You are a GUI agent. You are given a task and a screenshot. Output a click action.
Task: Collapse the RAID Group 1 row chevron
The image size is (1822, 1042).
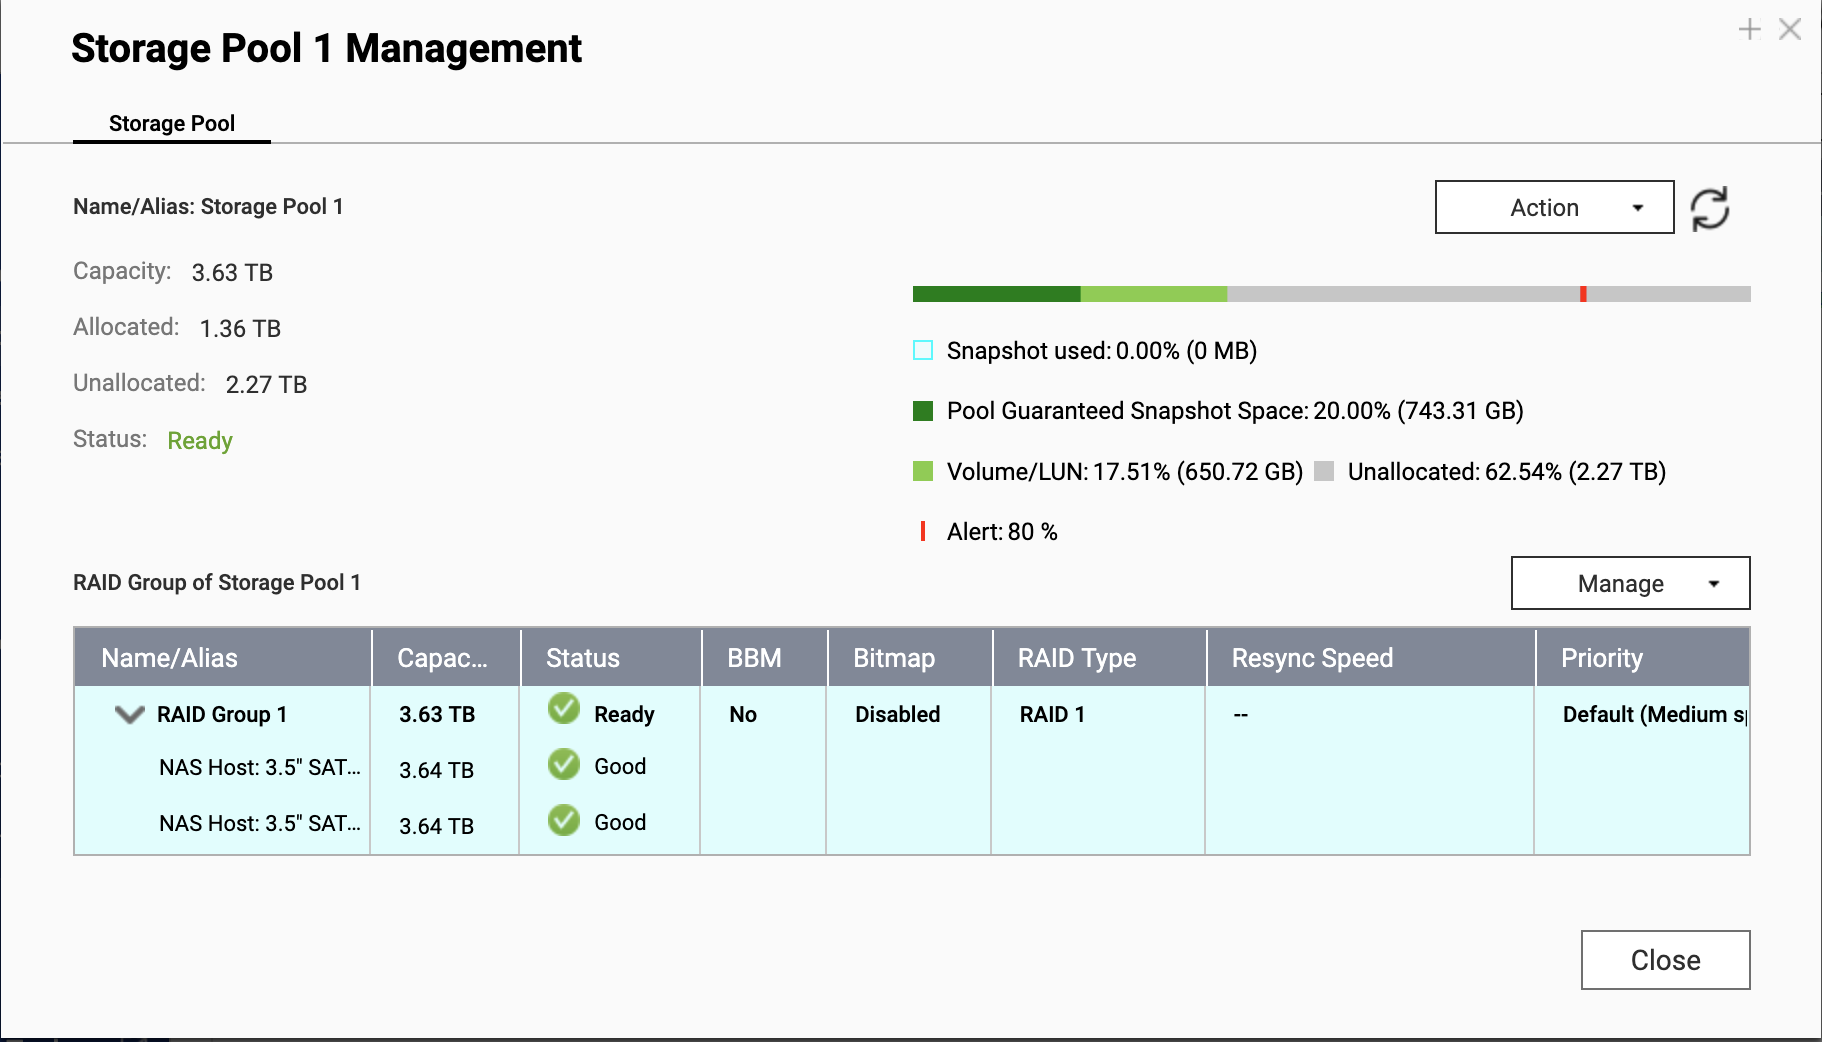click(x=130, y=714)
